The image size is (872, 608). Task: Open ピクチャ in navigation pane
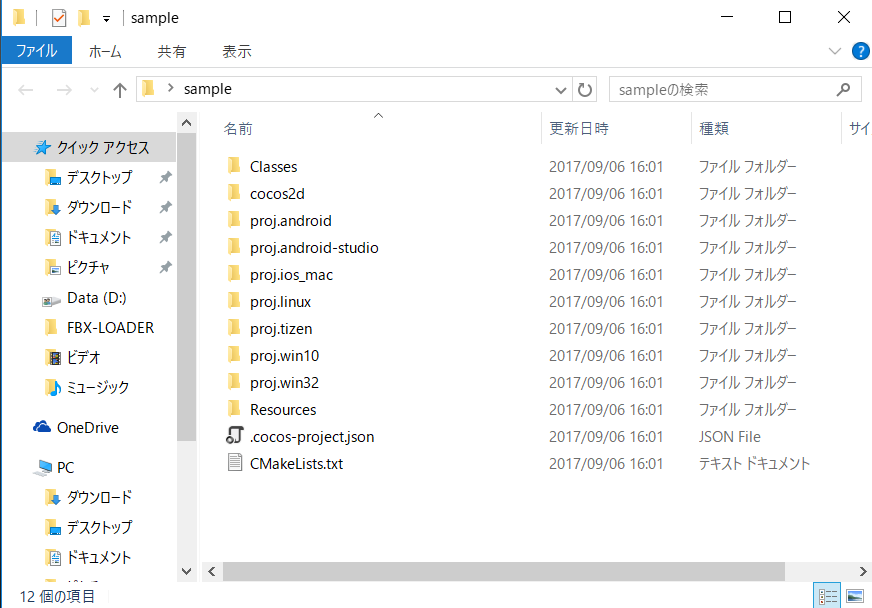[88, 268]
